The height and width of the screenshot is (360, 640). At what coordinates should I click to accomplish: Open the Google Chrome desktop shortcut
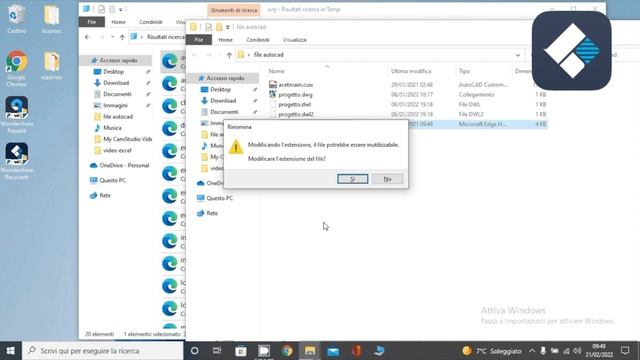point(16,68)
